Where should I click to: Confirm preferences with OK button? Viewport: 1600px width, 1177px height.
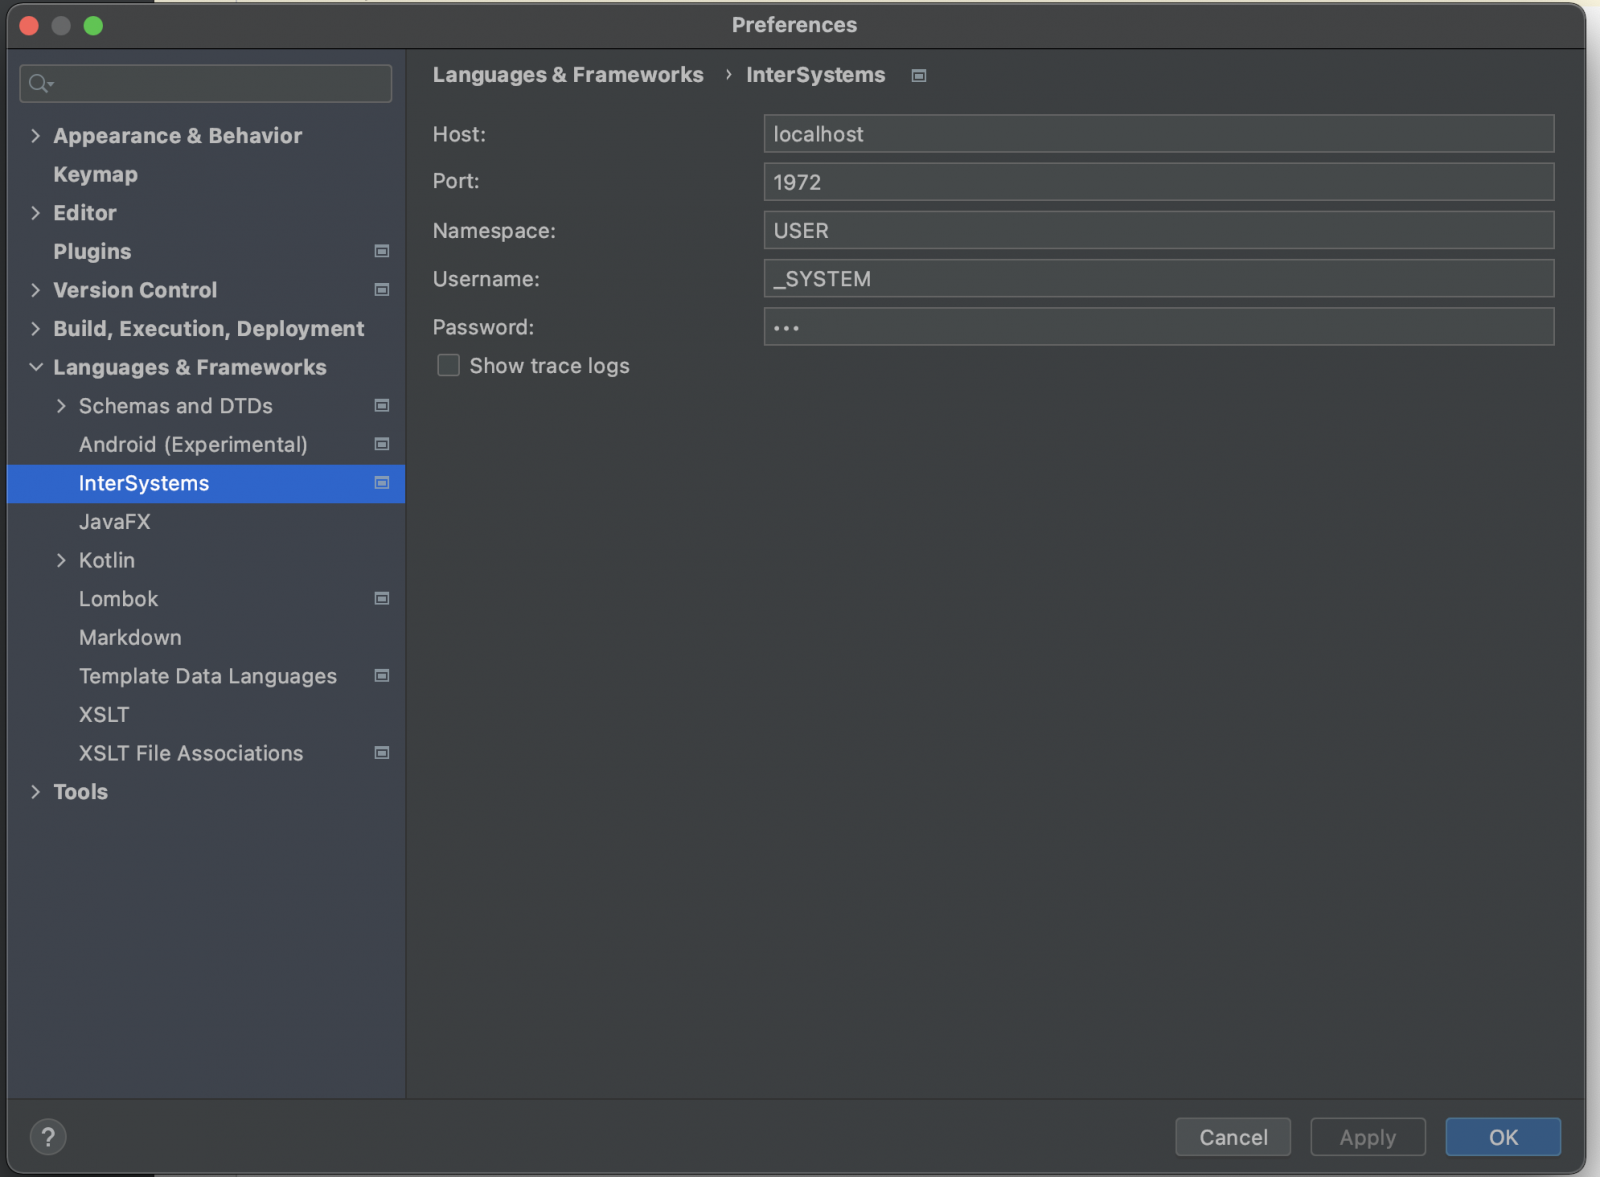[1502, 1137]
